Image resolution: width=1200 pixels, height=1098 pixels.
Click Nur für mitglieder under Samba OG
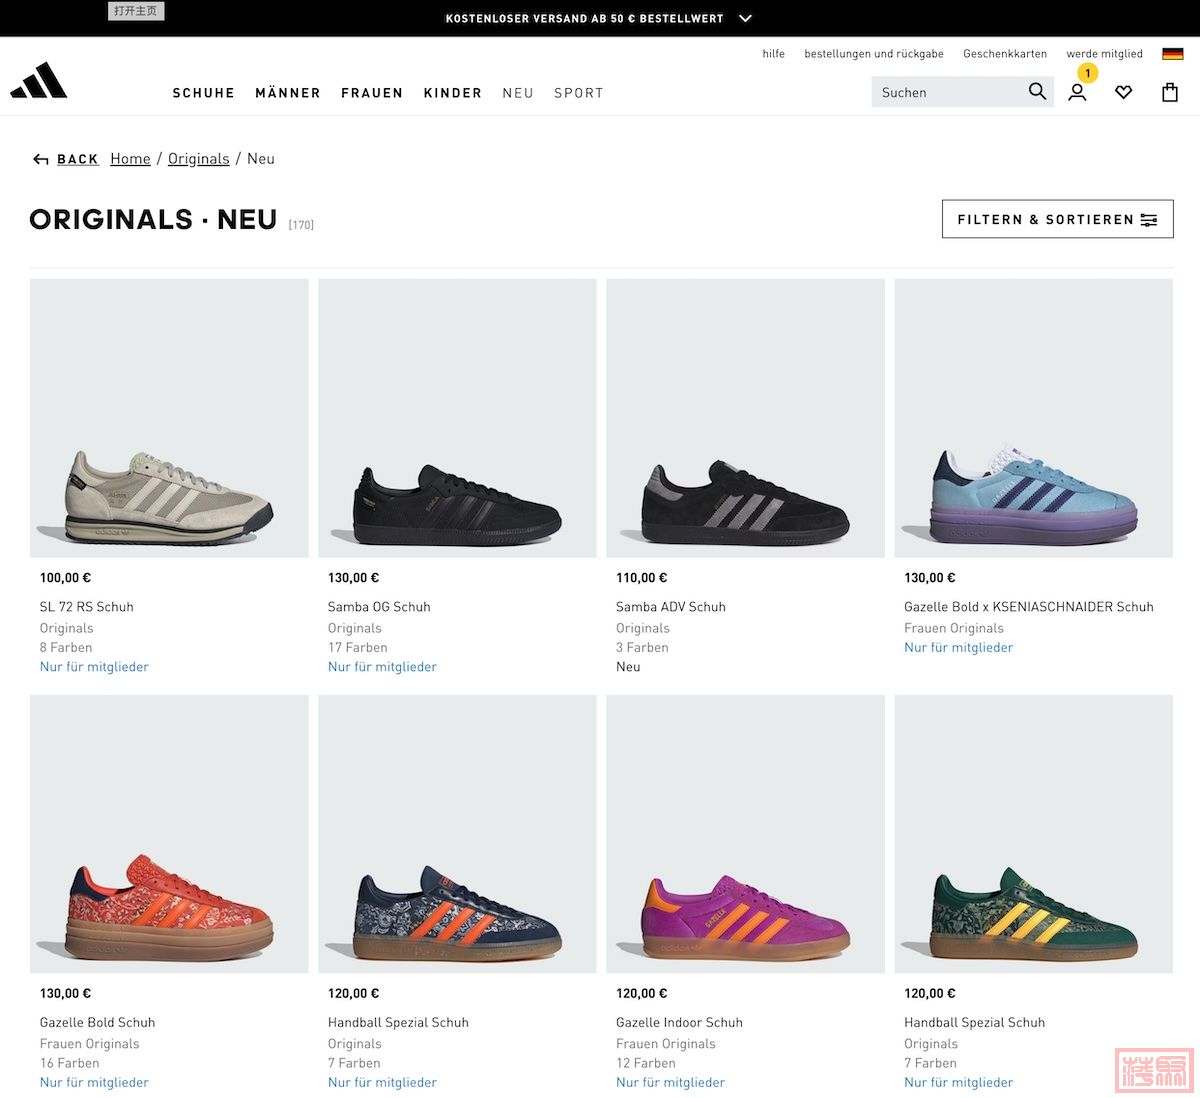coord(383,667)
